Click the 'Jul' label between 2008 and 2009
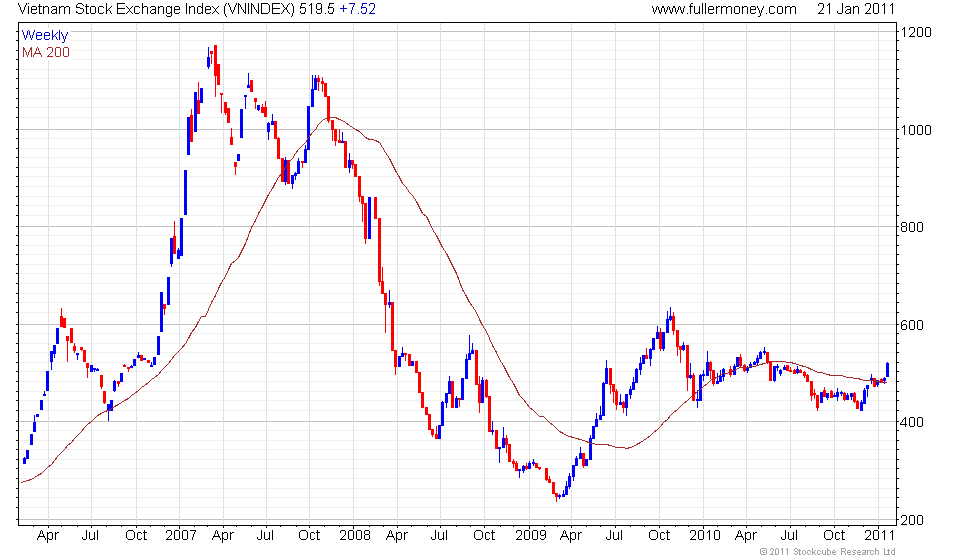The height and width of the screenshot is (560, 980). click(439, 536)
